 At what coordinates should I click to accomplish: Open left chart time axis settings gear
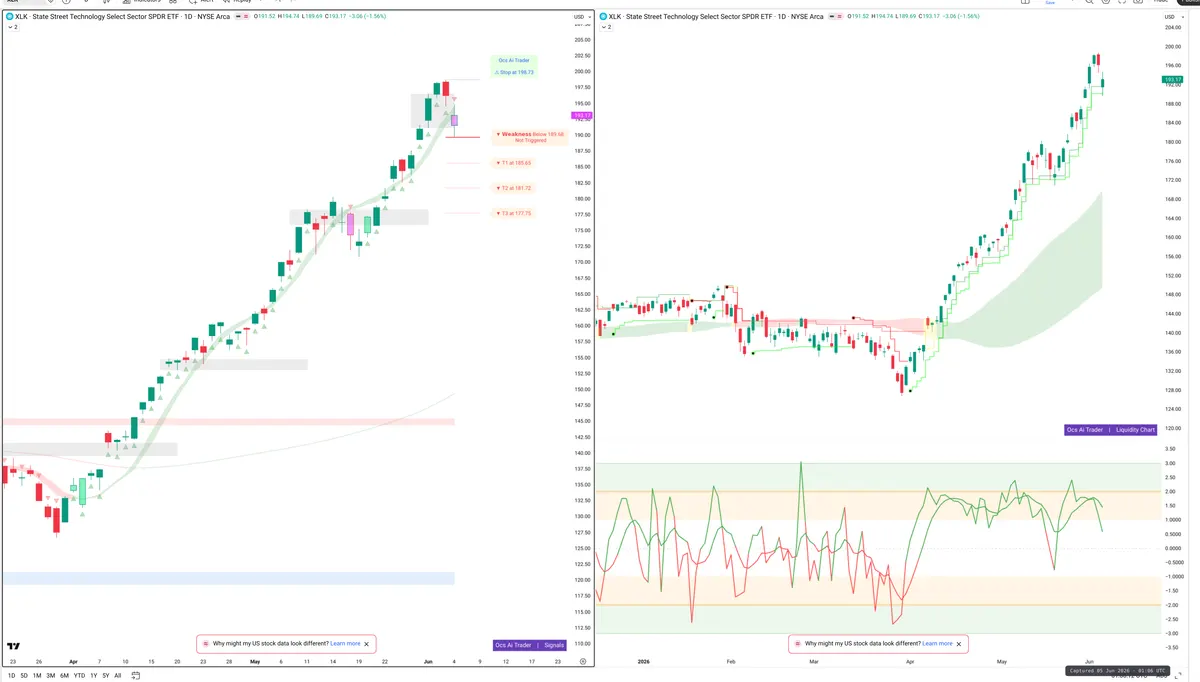pyautogui.click(x=582, y=661)
